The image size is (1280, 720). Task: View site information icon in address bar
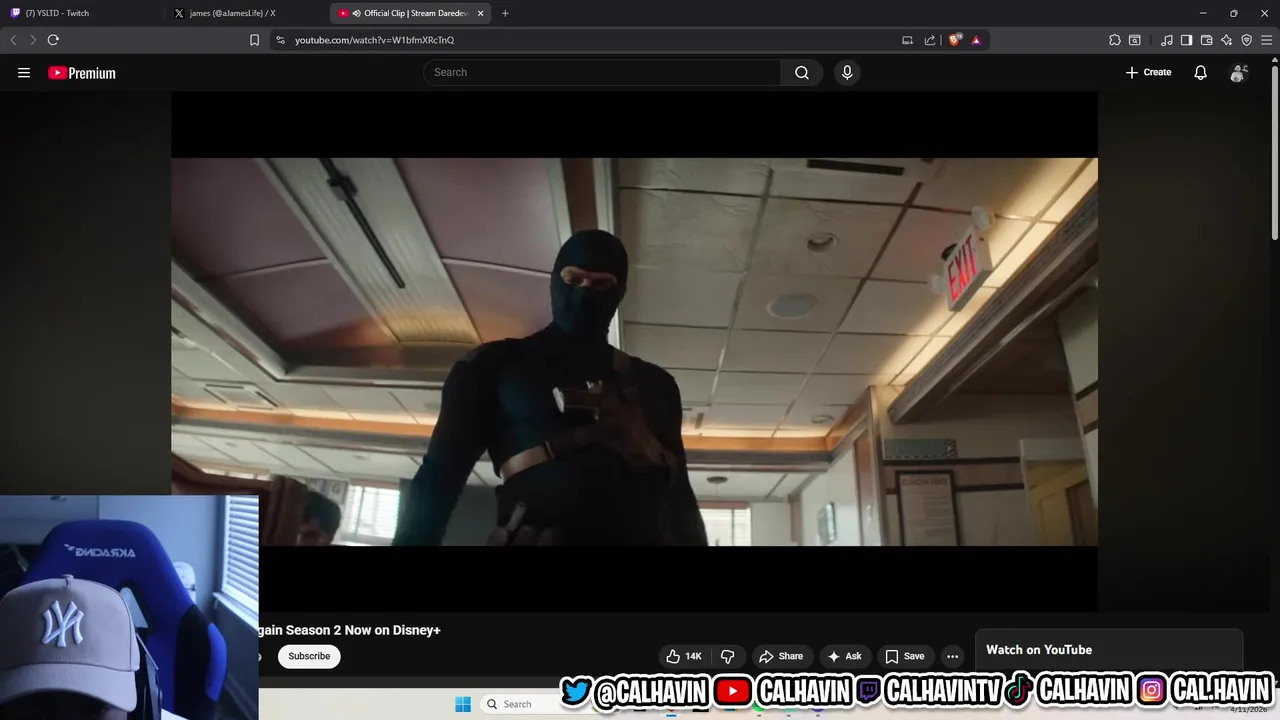coord(280,40)
